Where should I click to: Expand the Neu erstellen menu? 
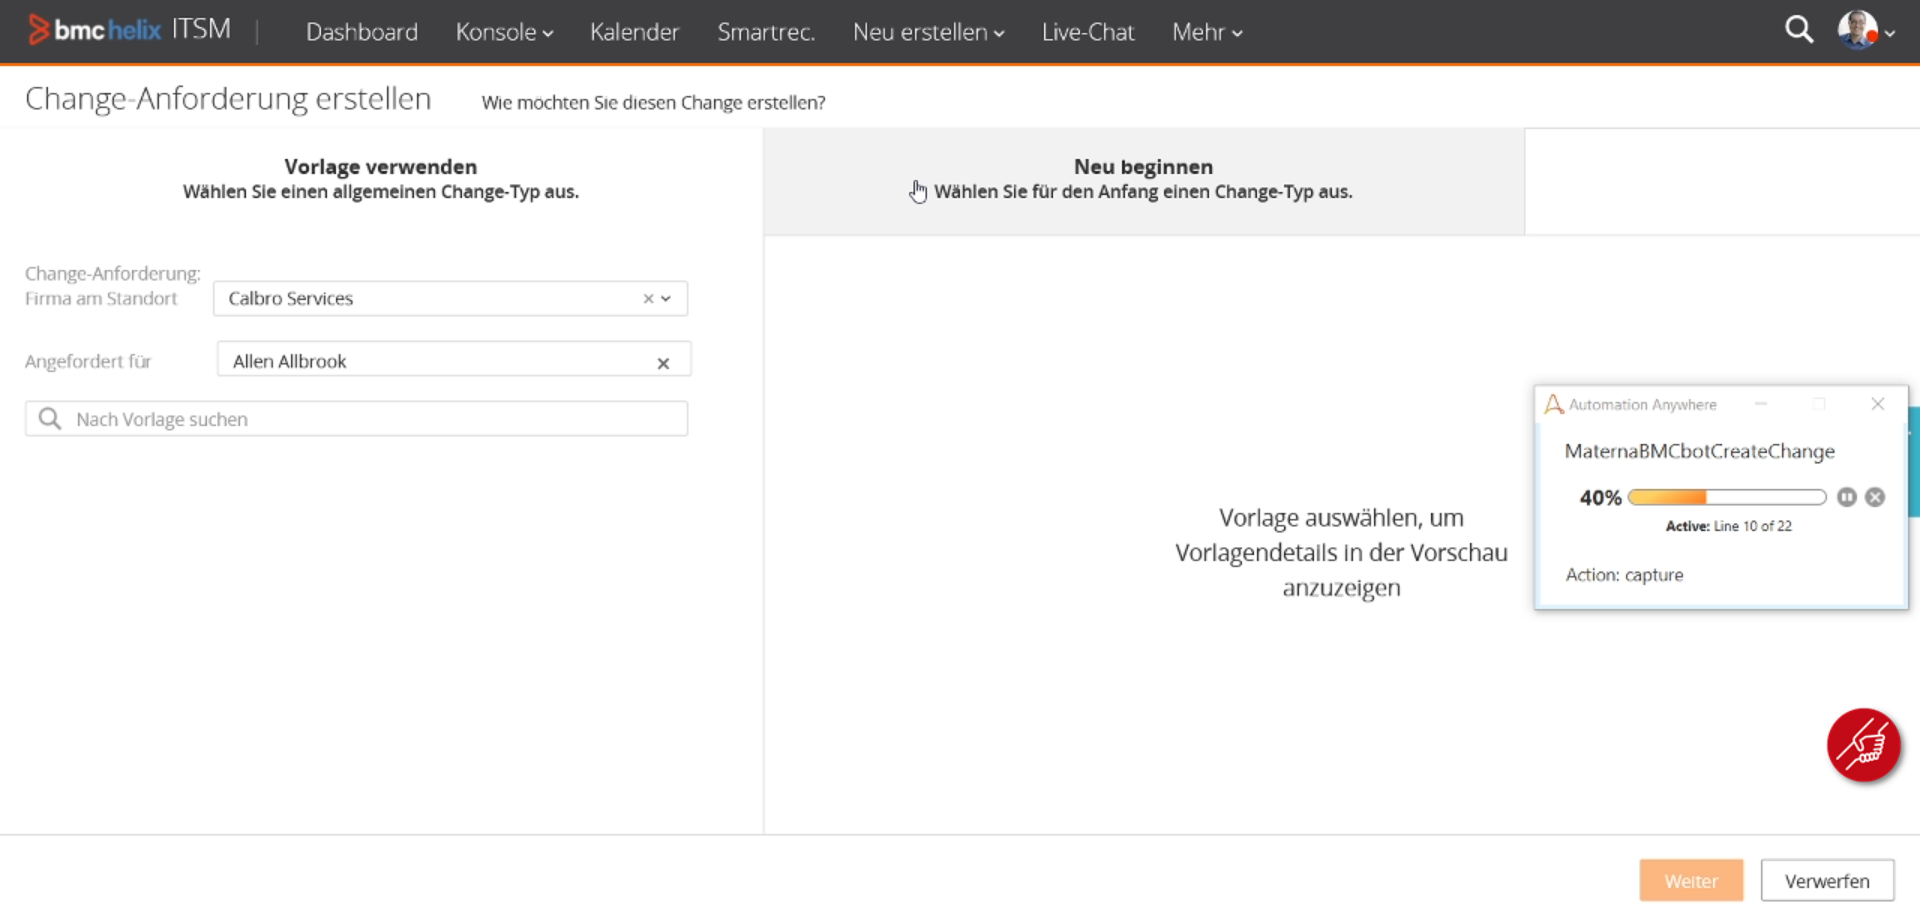pos(927,32)
